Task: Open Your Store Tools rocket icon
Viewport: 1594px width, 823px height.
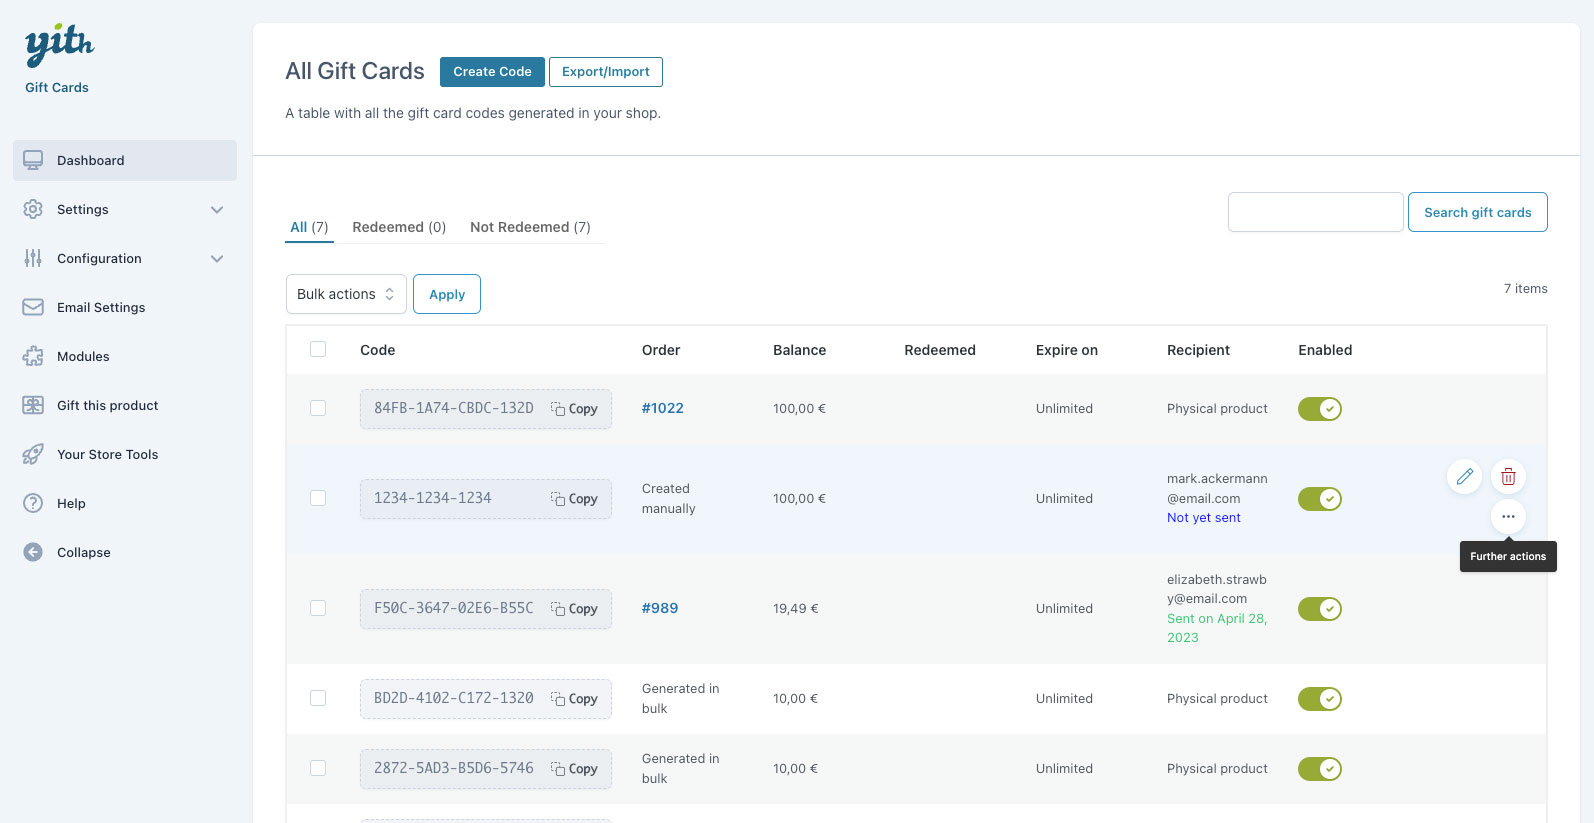Action: tap(33, 454)
